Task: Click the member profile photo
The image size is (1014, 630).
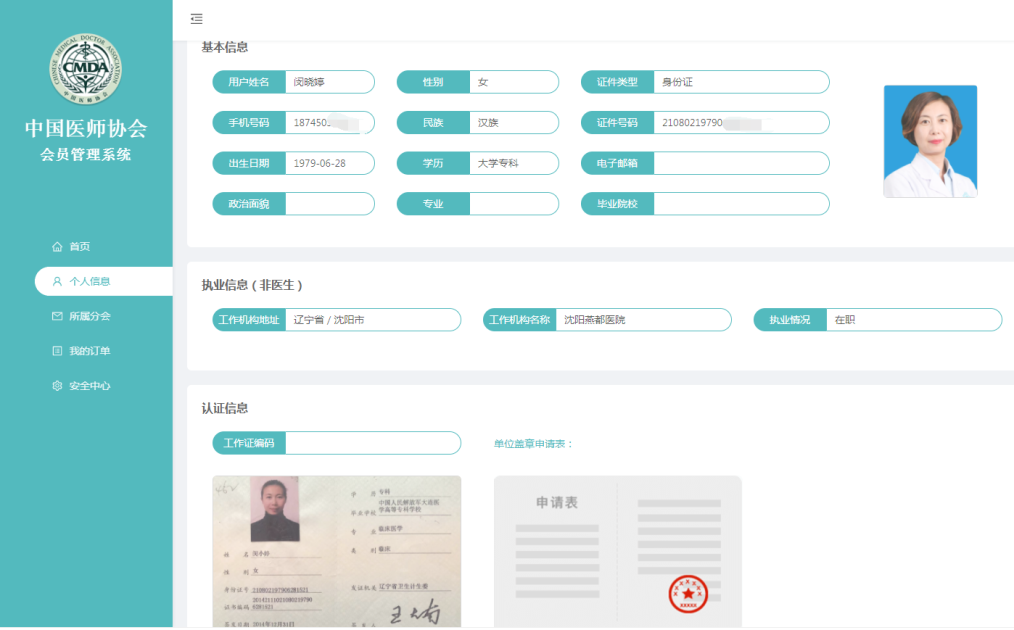Action: [930, 141]
